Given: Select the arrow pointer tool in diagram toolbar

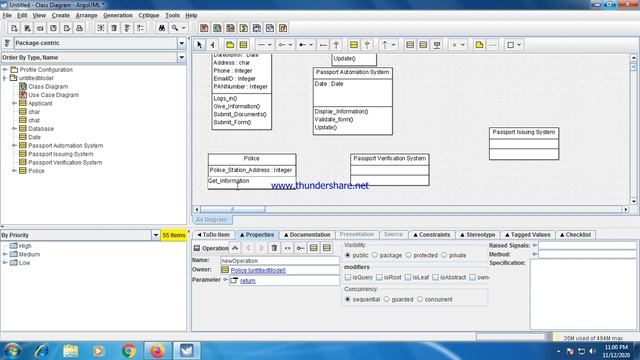Looking at the screenshot, I should 200,45.
